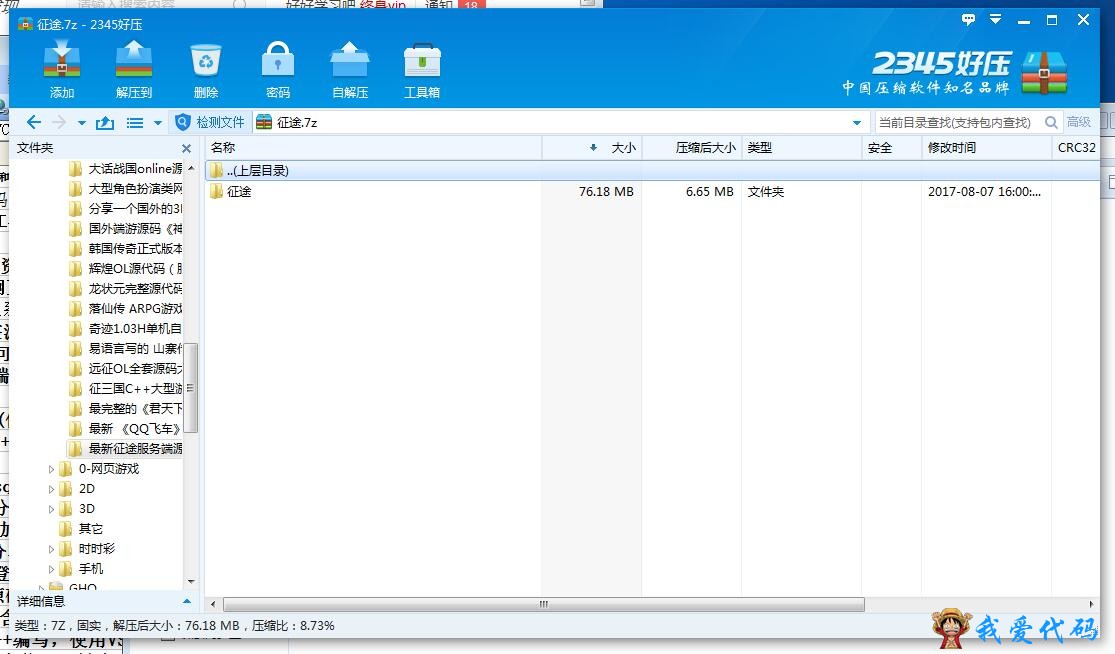The height and width of the screenshot is (654, 1115).
Task: Select 大型角色扮演类 folder in tree
Action: coord(126,188)
